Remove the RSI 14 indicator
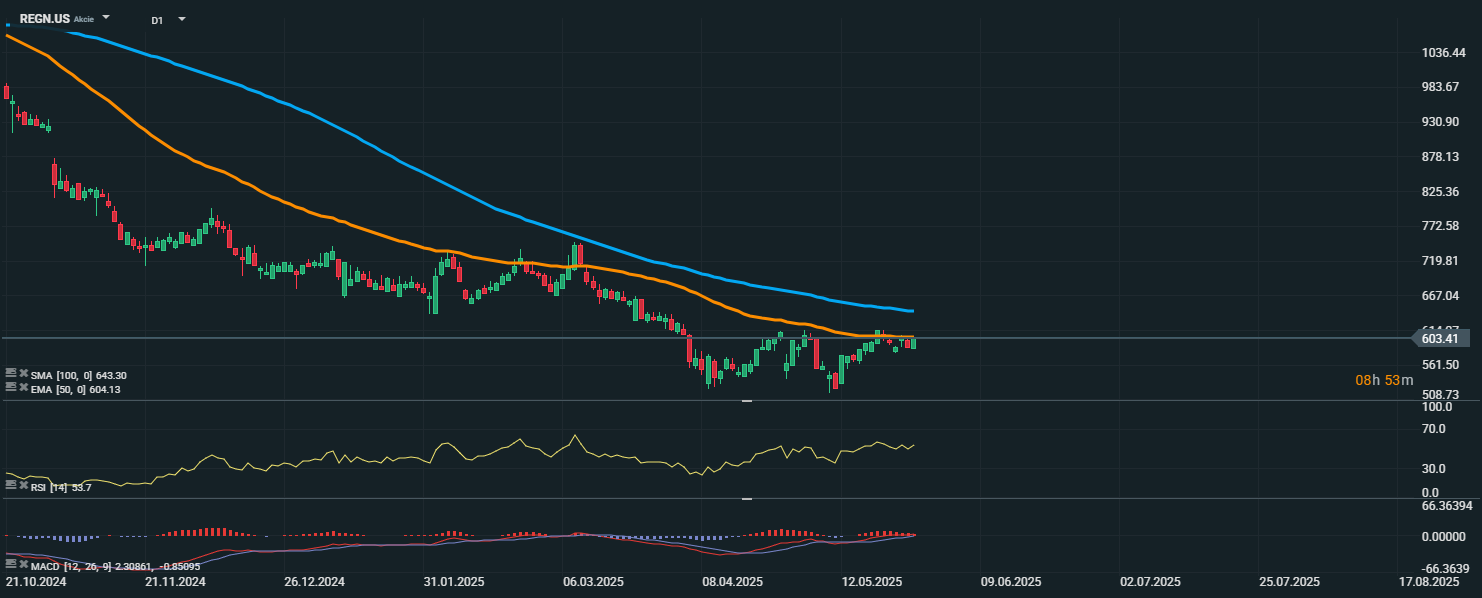 tap(23, 487)
